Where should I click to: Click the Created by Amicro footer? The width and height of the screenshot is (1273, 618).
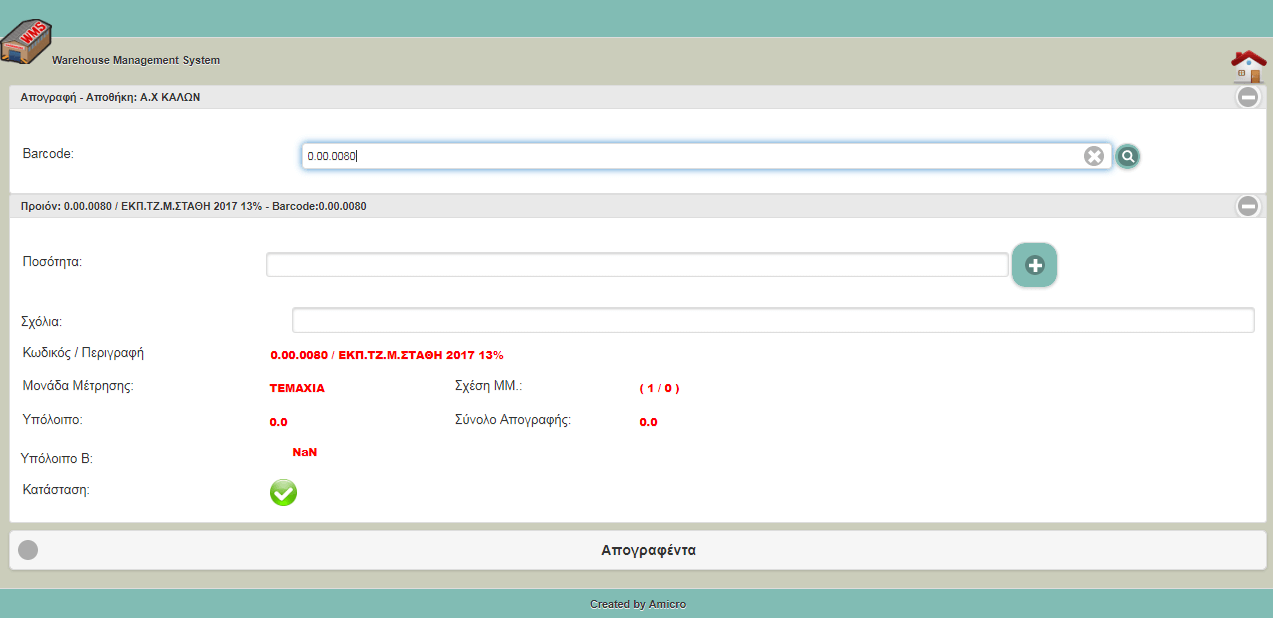[x=638, y=604]
